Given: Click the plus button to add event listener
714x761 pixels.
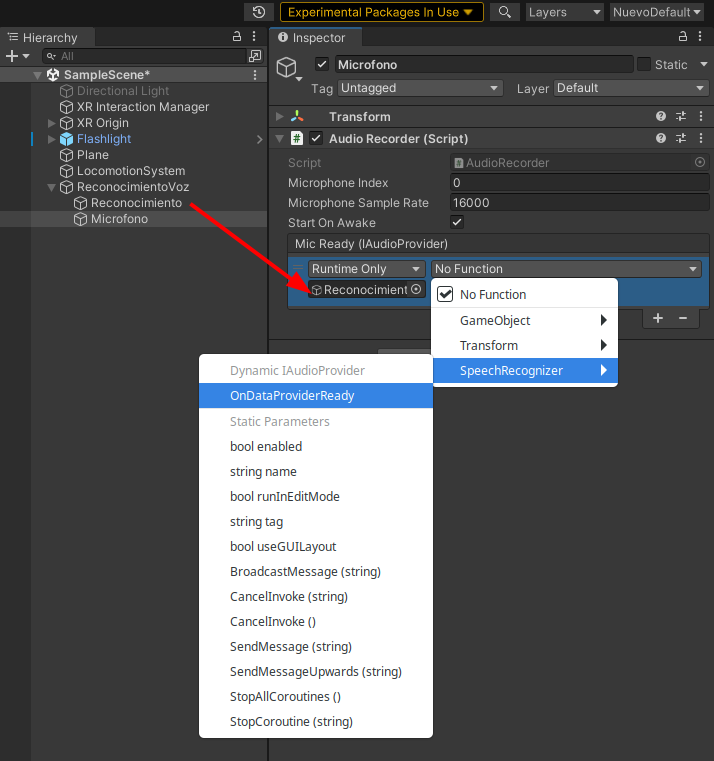Looking at the screenshot, I should tap(658, 318).
